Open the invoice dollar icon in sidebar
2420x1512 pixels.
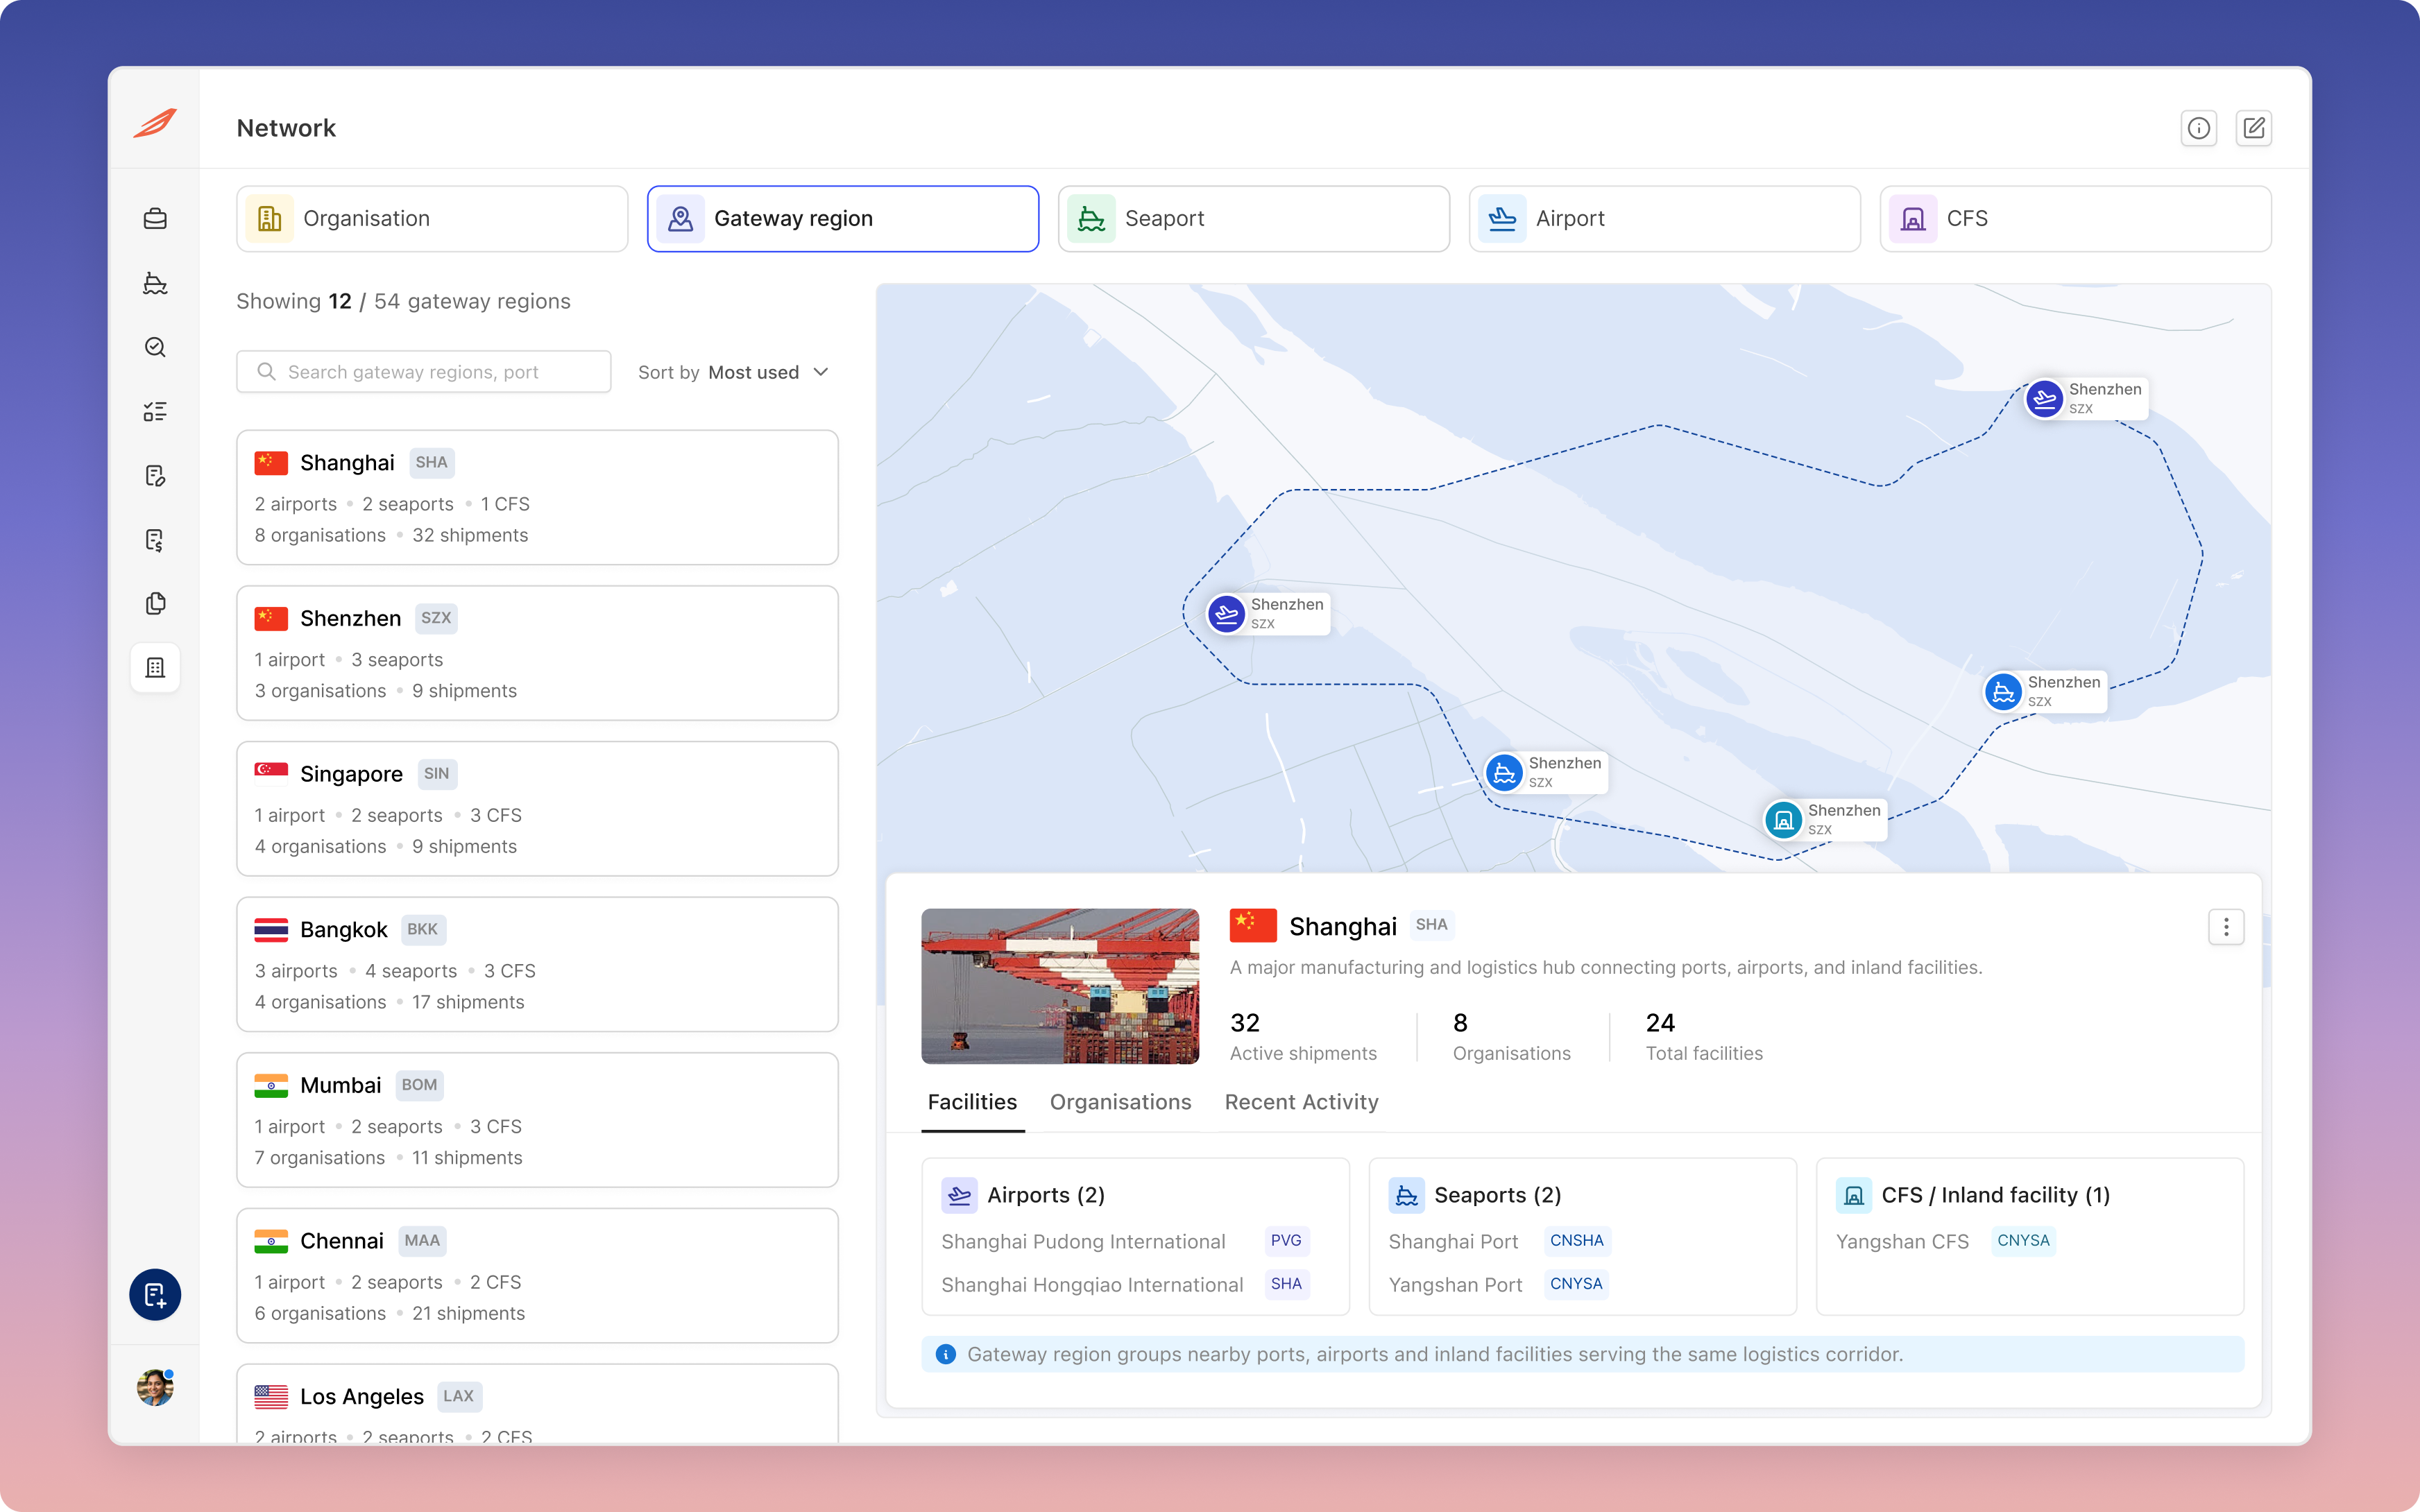(155, 540)
